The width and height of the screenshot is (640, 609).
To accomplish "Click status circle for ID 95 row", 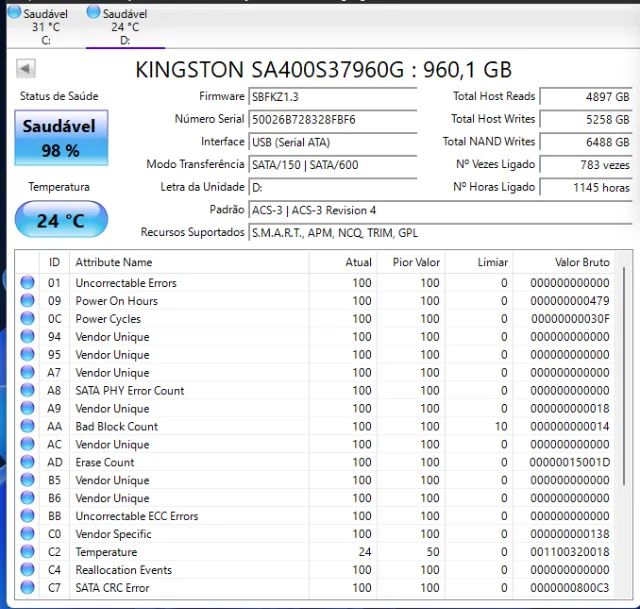I will click(27, 354).
